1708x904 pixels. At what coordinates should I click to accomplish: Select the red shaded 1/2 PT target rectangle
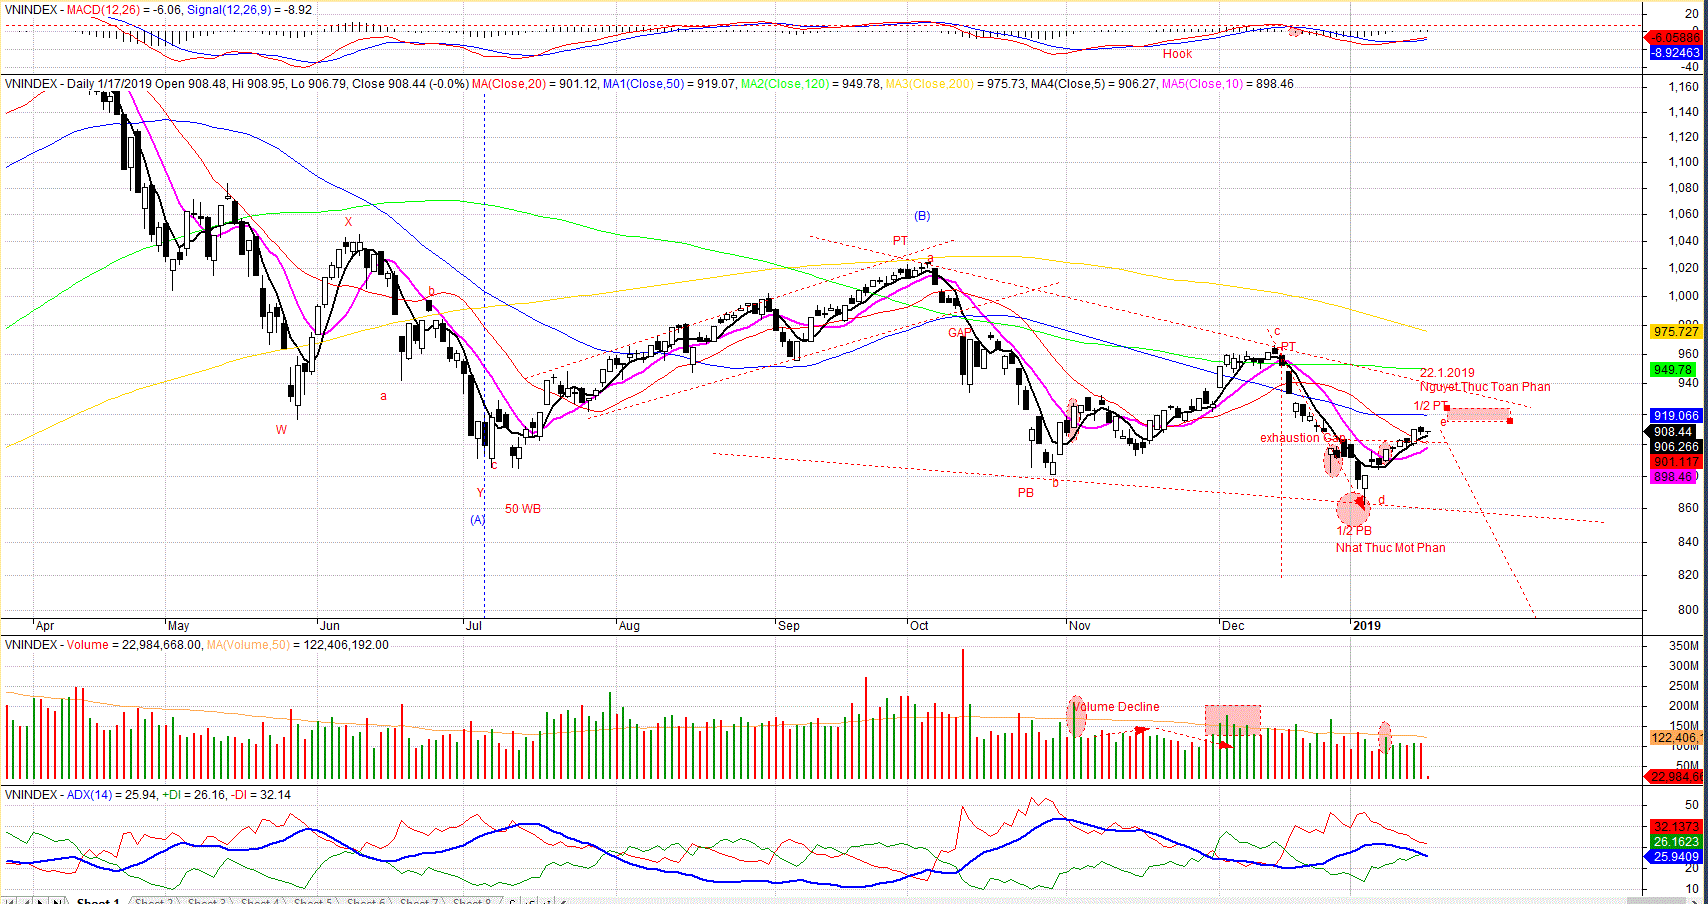(1477, 414)
